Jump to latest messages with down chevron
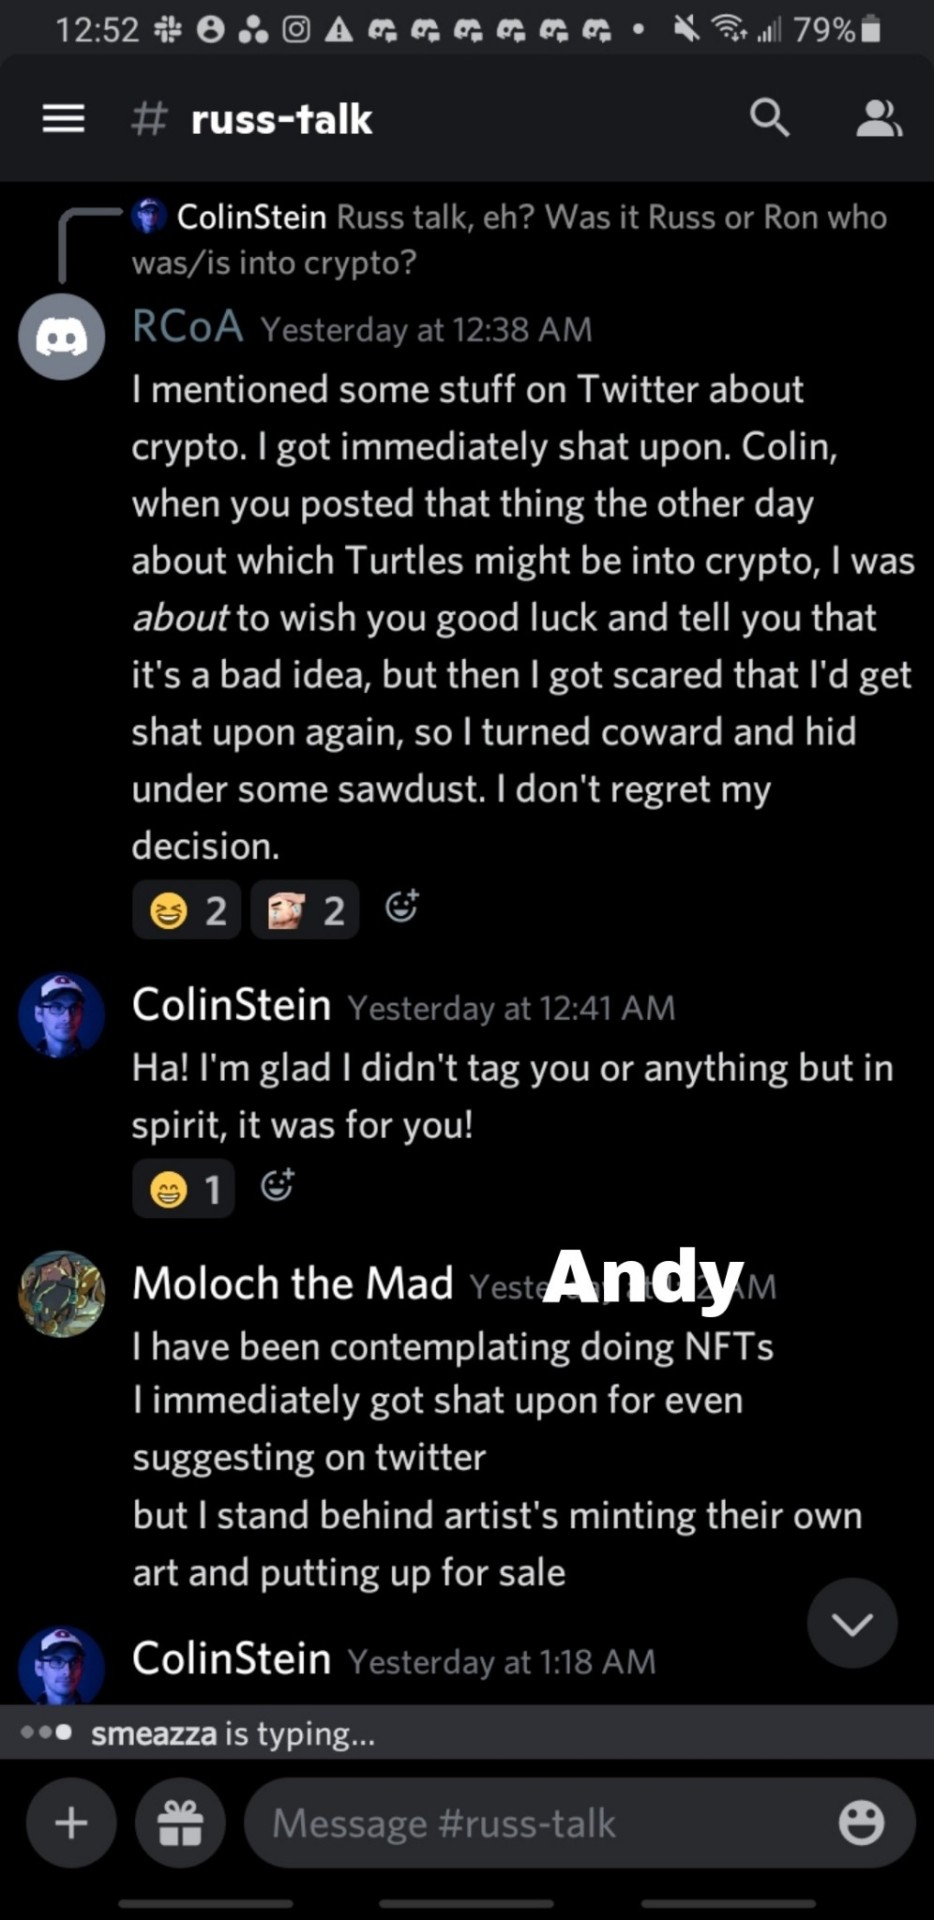 tap(852, 1623)
